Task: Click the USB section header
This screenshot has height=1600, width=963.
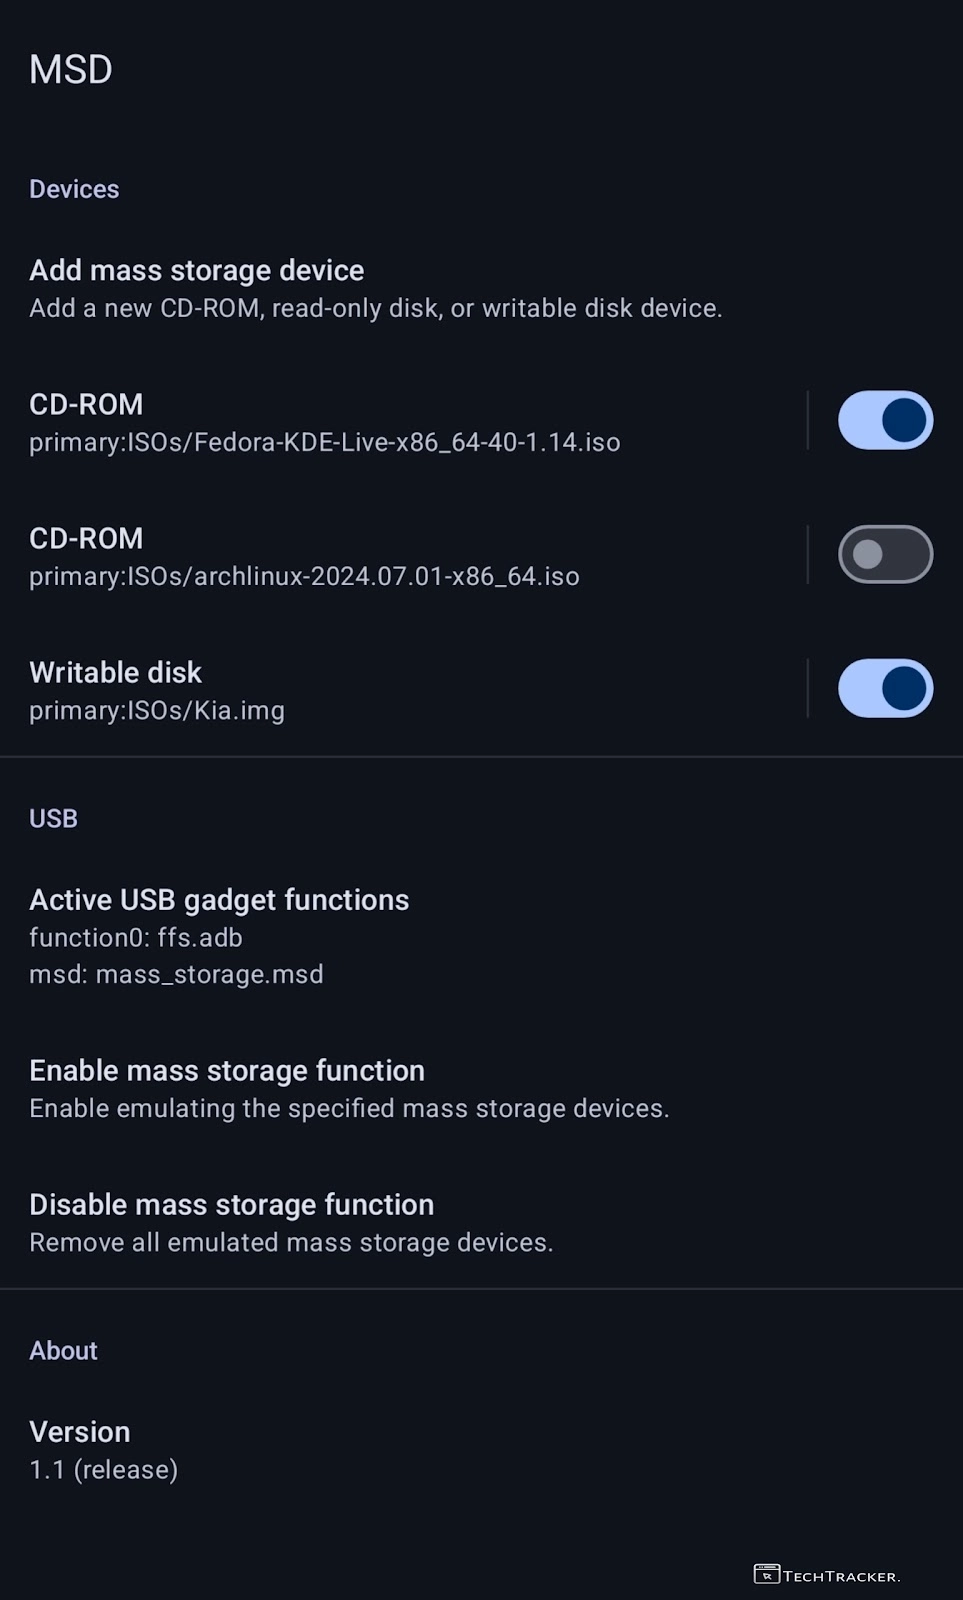Action: (x=53, y=818)
